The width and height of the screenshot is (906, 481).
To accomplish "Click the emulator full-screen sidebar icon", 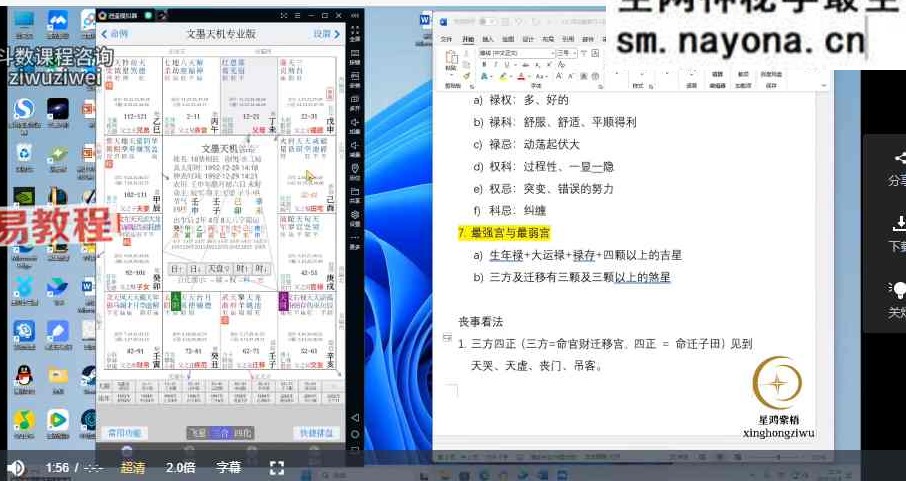I will pyautogui.click(x=355, y=32).
